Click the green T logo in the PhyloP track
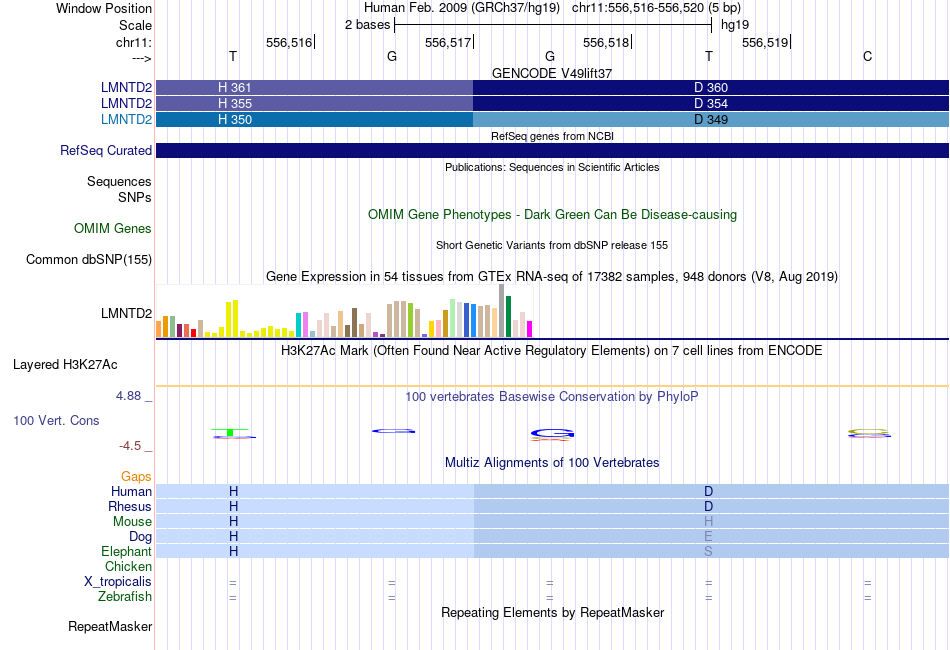This screenshot has width=950, height=650. tap(230, 432)
